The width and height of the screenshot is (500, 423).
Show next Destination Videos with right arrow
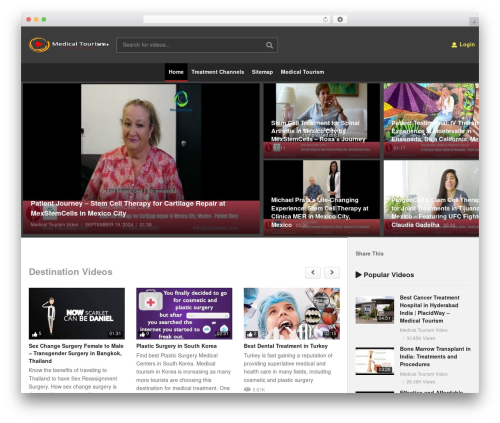[332, 272]
